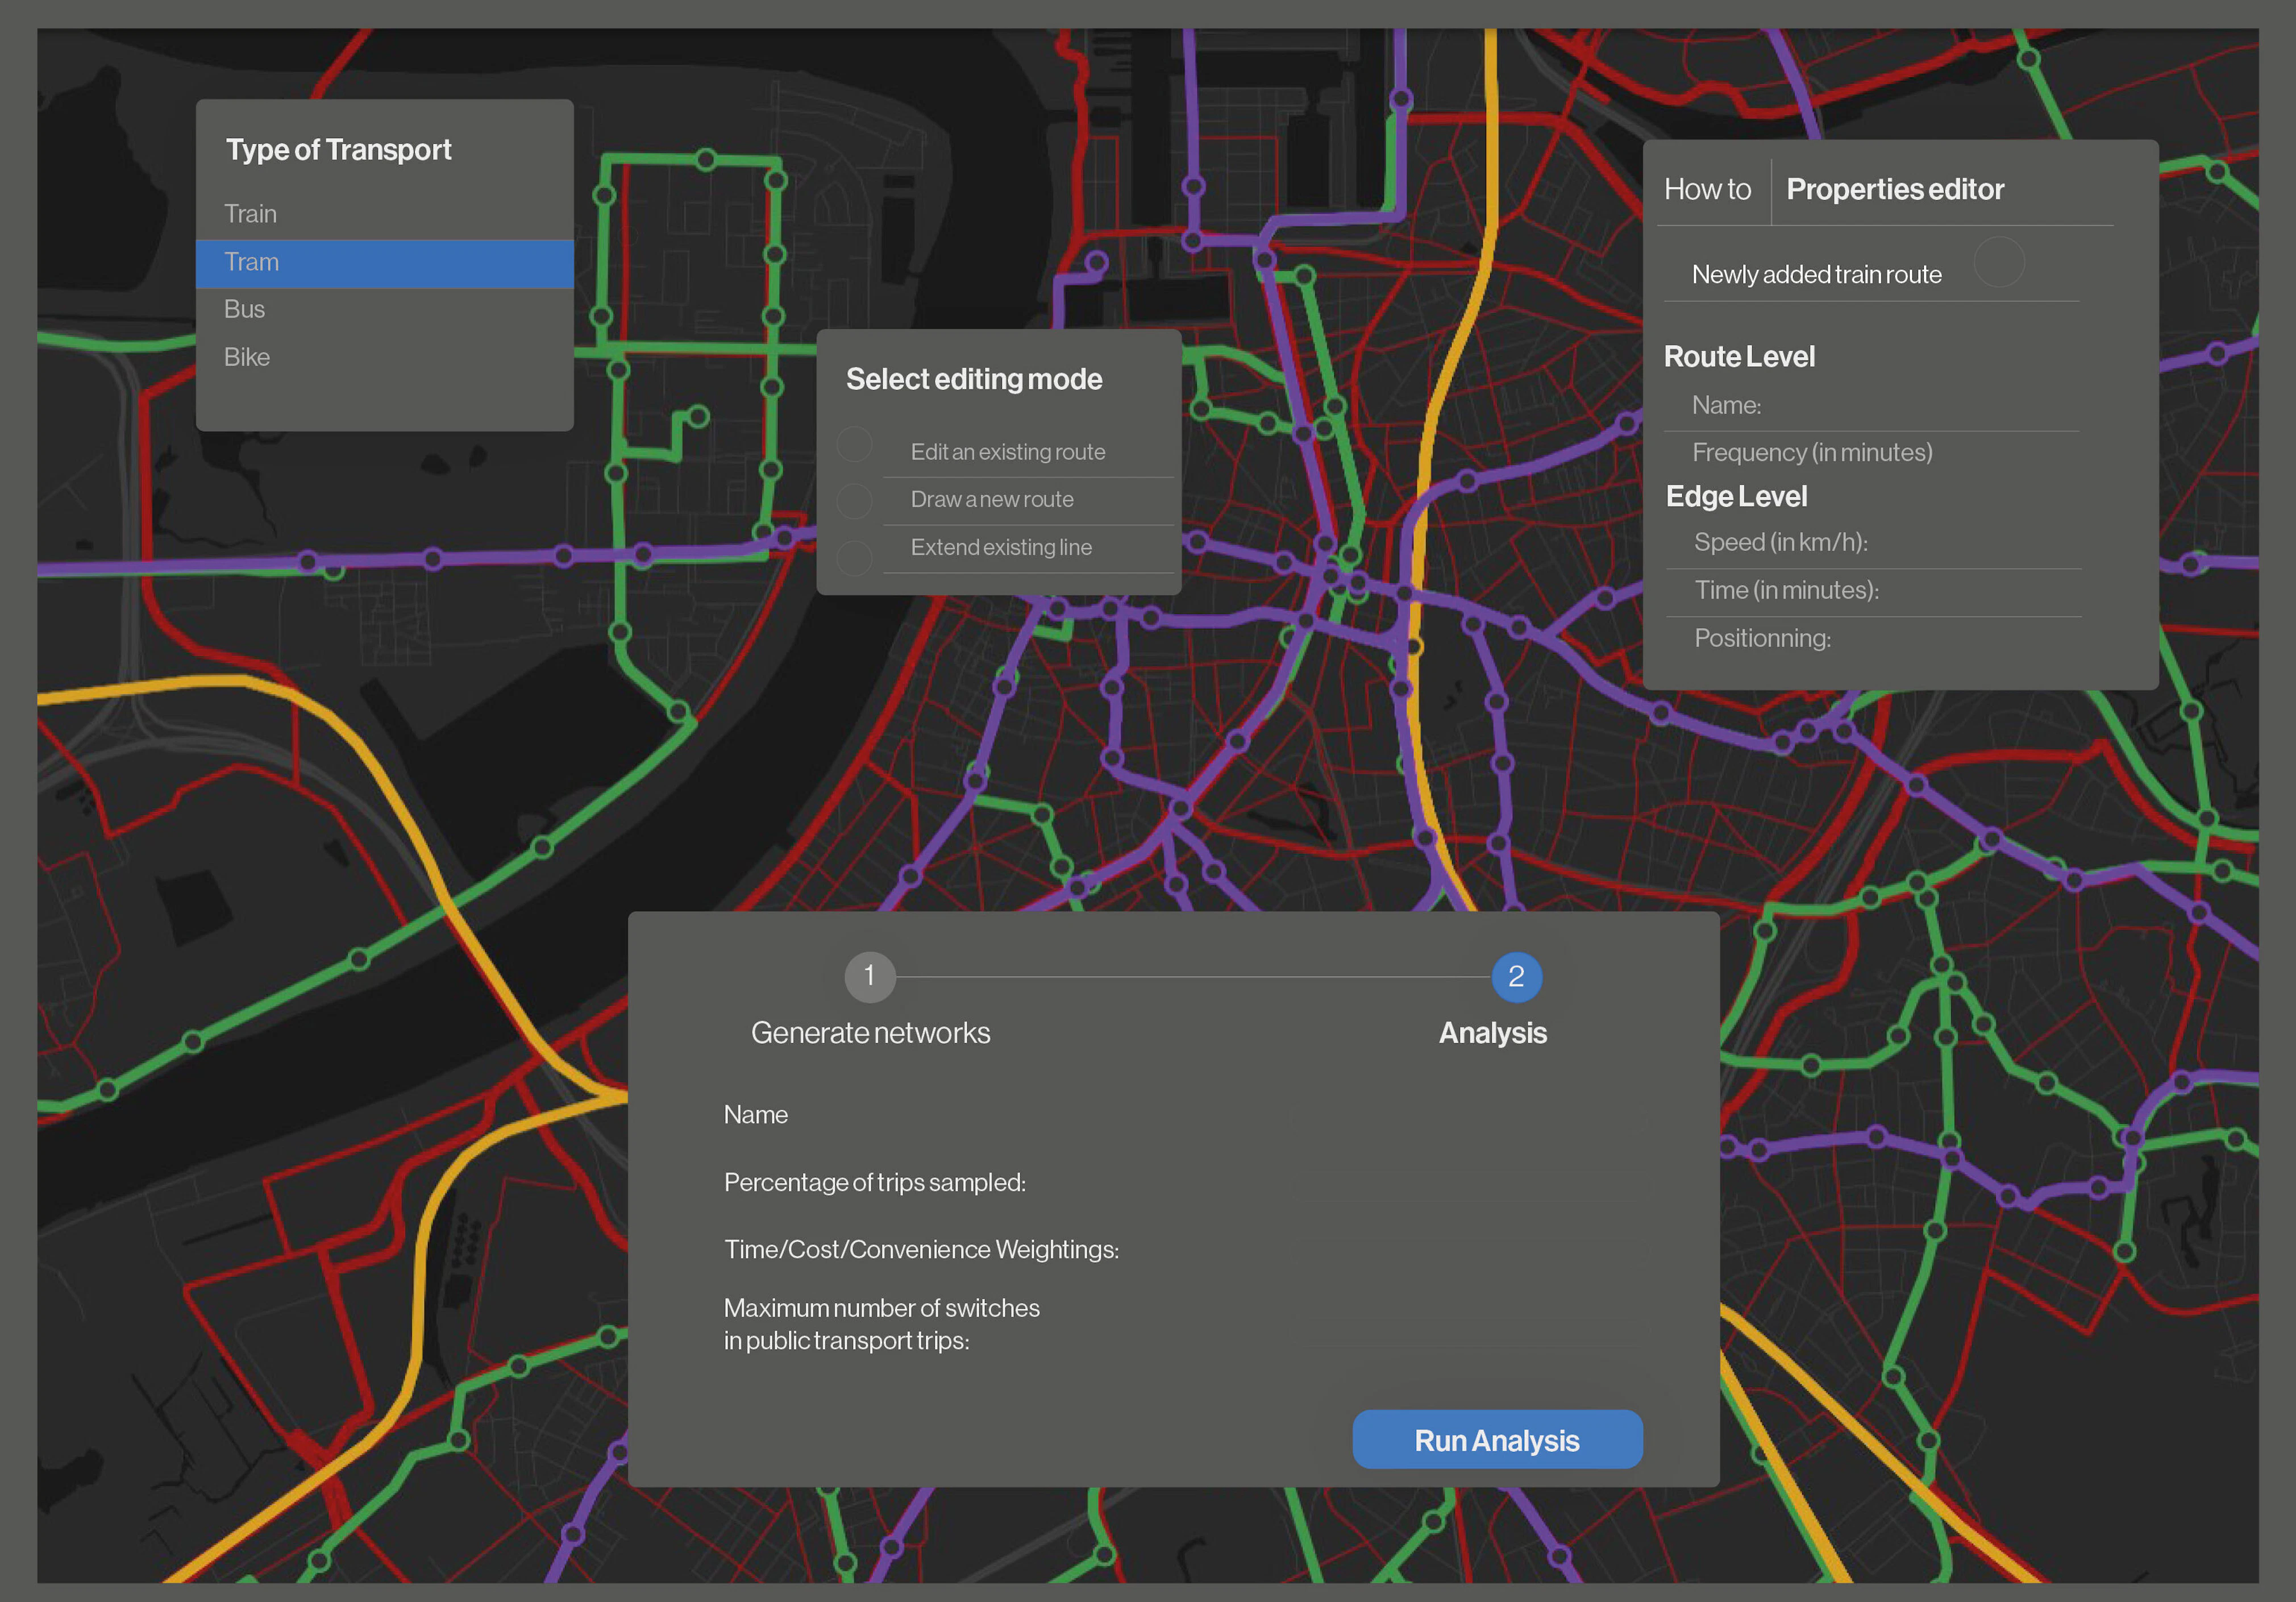Toggle the 'Newly added train route' circle
This screenshot has height=1602, width=2296.
point(1999,262)
